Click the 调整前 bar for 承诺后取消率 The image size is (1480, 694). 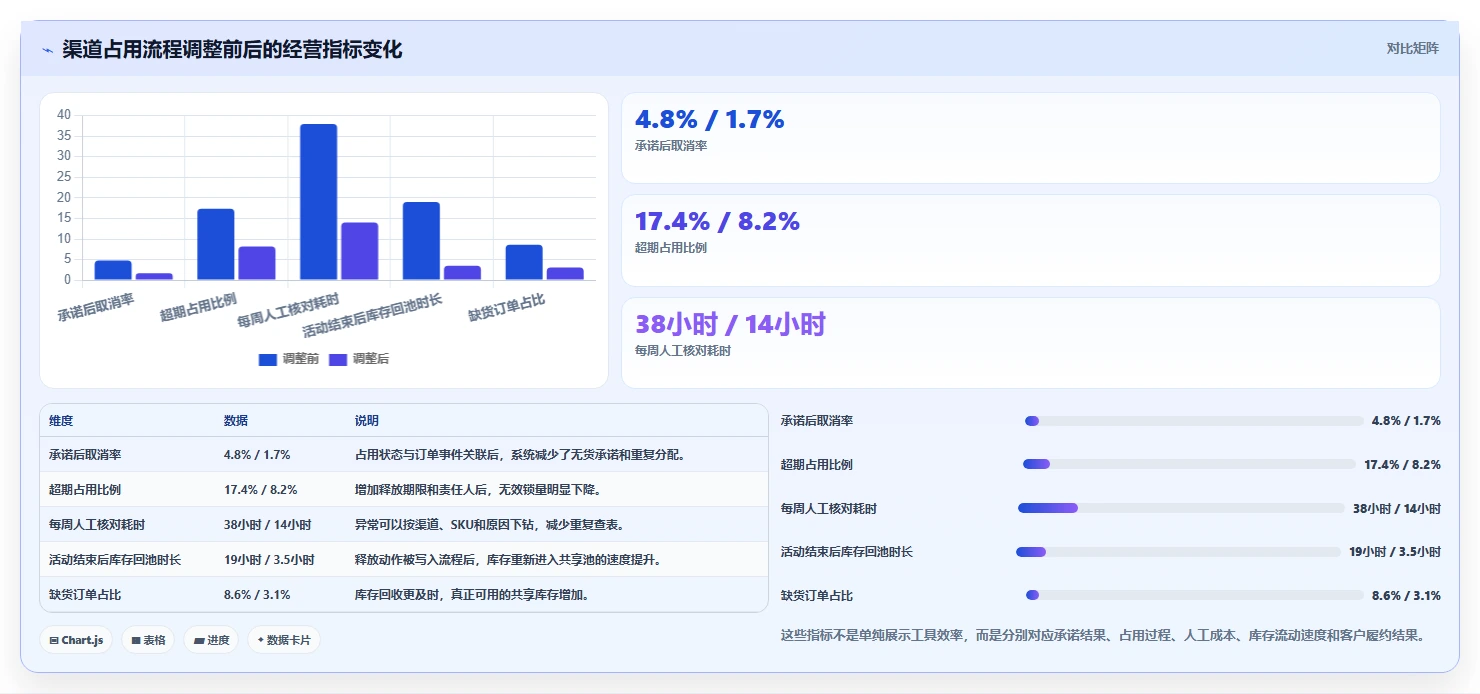113,270
